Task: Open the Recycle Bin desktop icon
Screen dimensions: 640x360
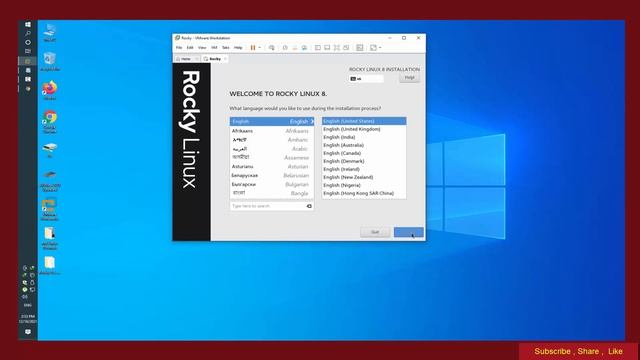Action: (x=50, y=62)
